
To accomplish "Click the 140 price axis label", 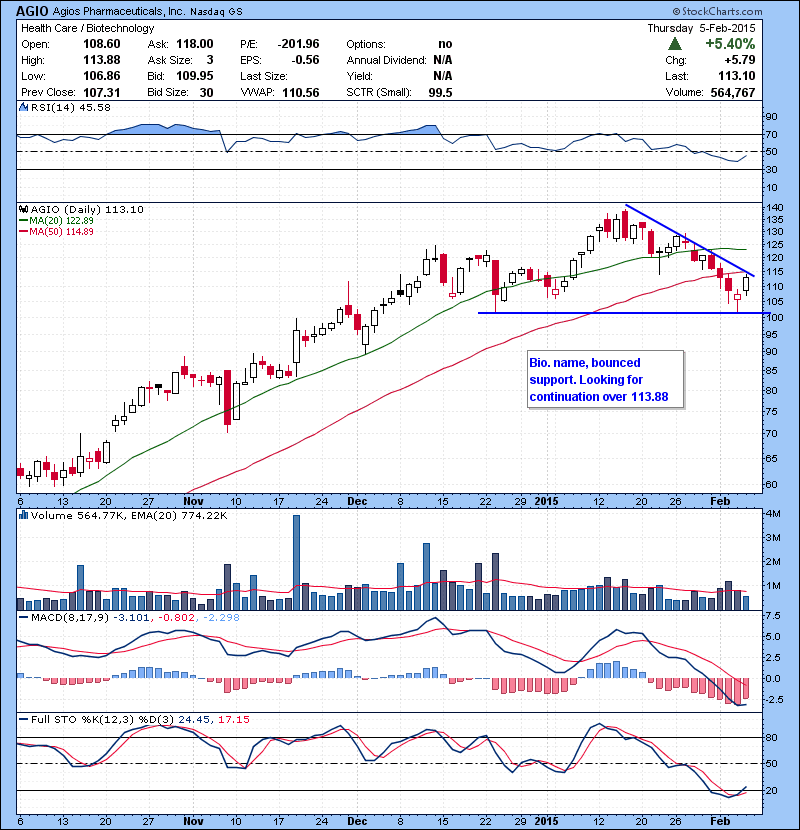I will [774, 207].
